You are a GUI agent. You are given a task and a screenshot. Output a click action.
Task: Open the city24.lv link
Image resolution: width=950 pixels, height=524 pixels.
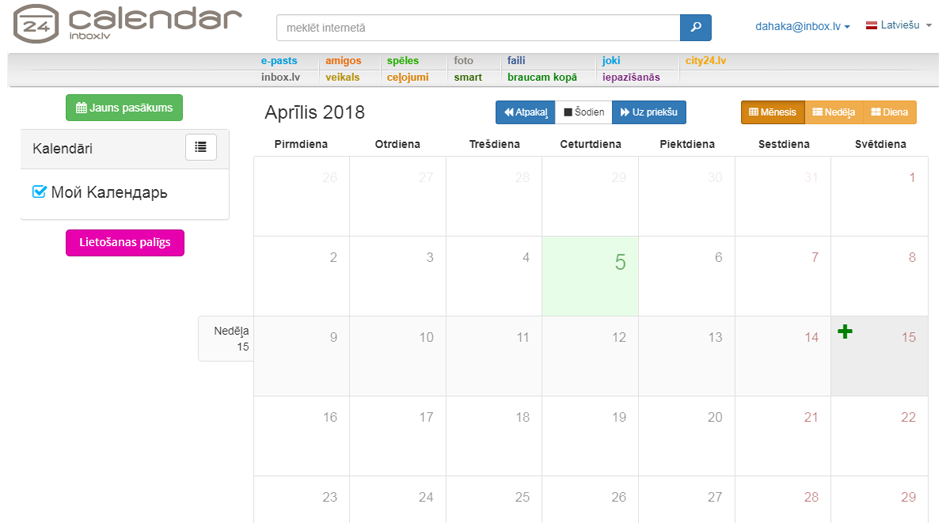click(x=706, y=61)
